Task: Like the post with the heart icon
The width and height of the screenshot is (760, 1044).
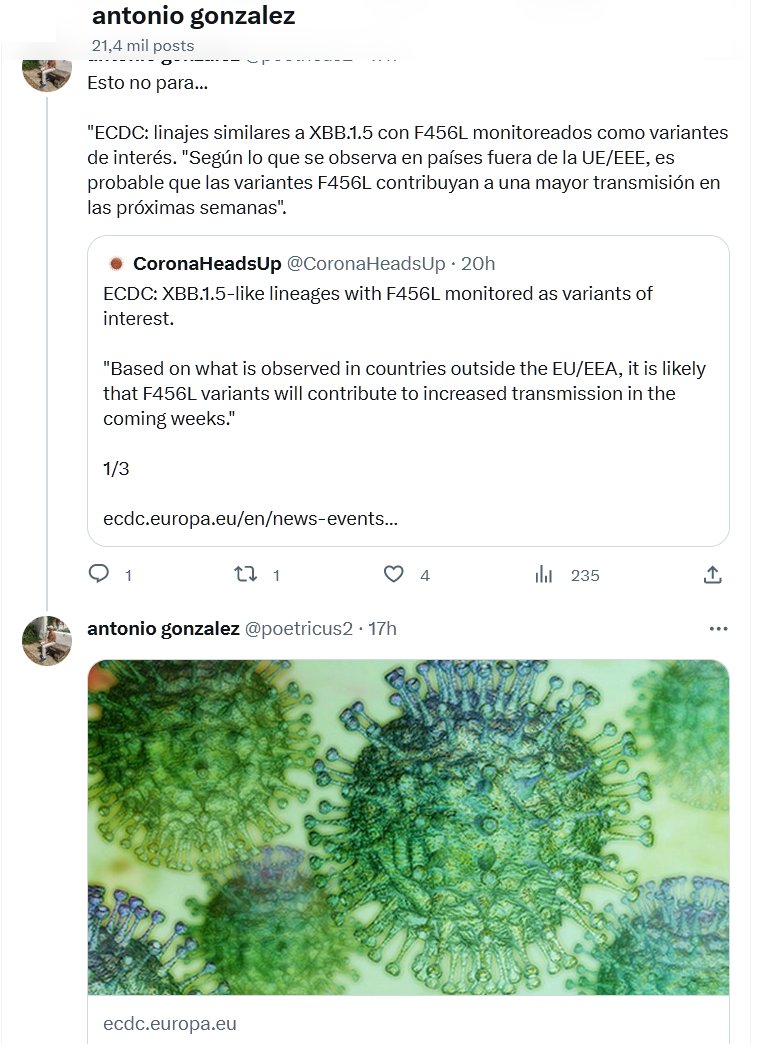Action: point(394,574)
